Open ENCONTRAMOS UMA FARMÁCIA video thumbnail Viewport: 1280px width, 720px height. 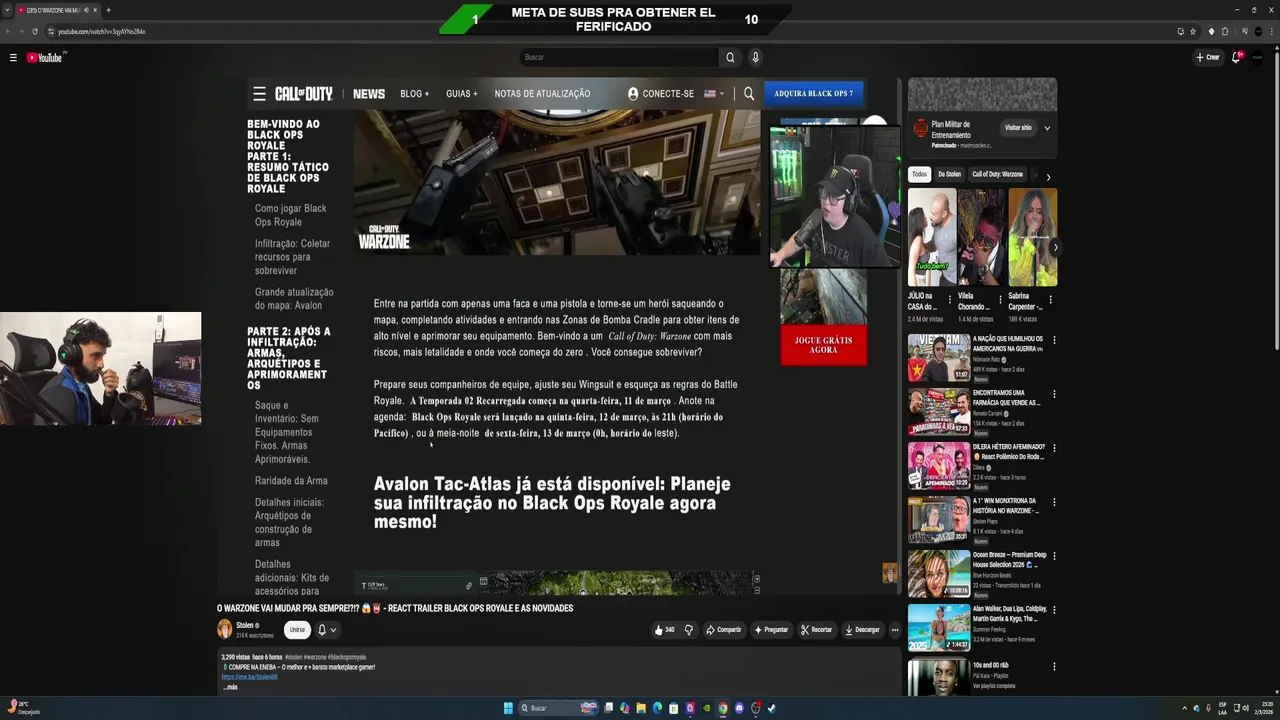pos(938,412)
